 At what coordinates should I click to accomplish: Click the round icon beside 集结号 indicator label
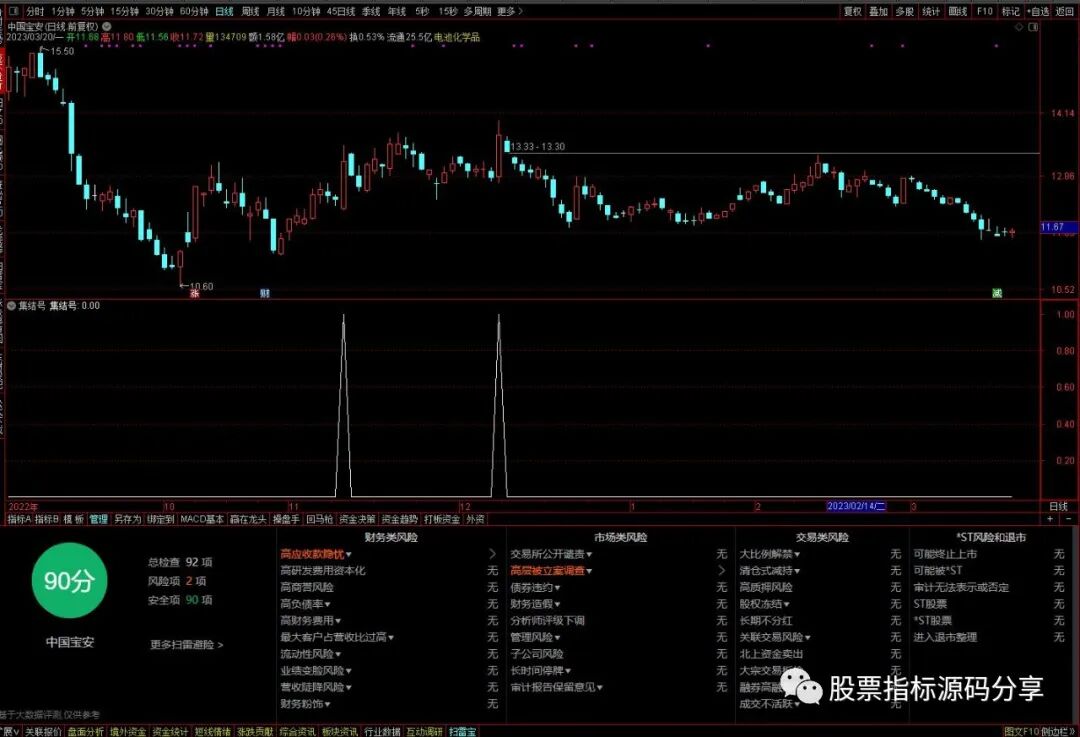pos(11,306)
